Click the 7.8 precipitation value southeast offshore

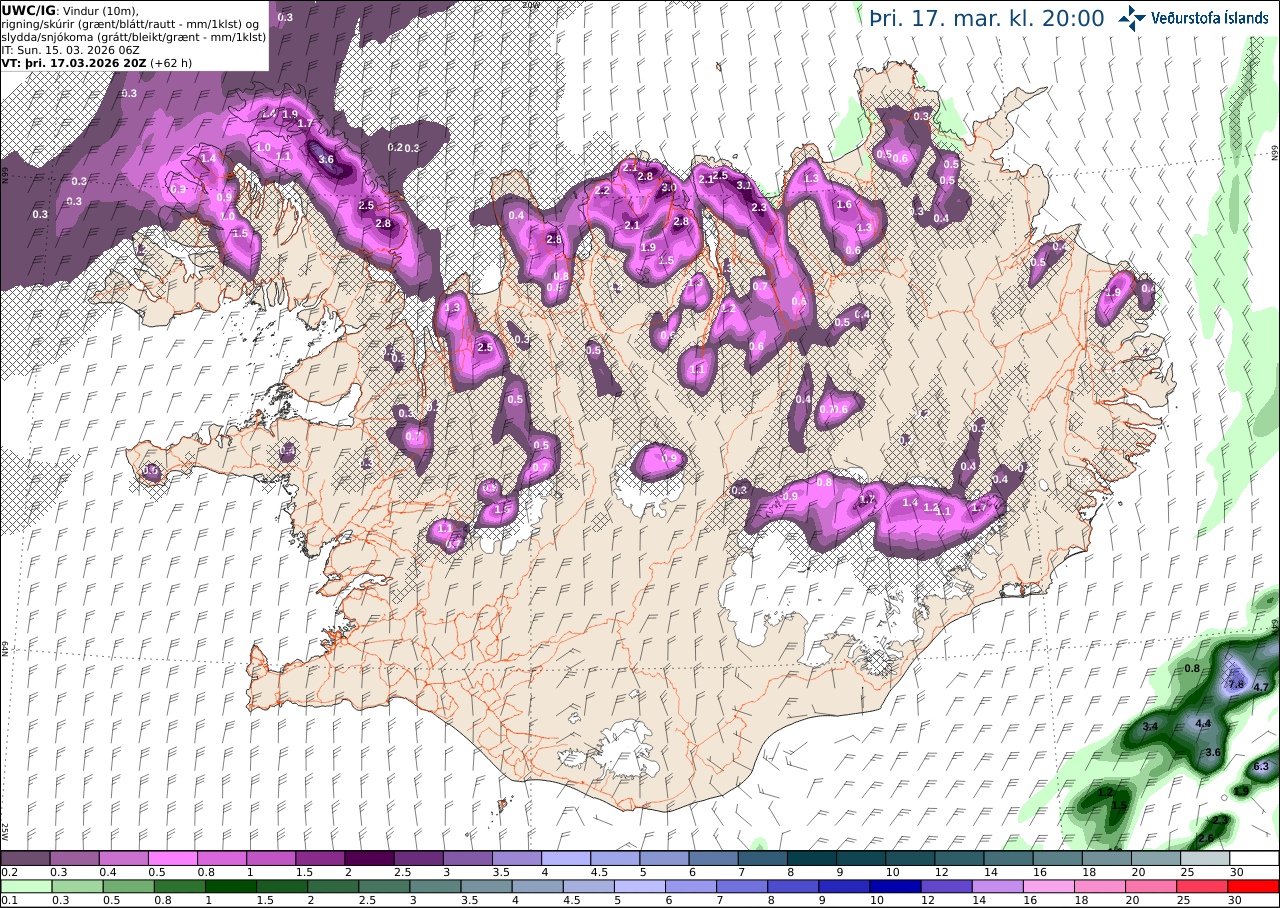click(1235, 684)
